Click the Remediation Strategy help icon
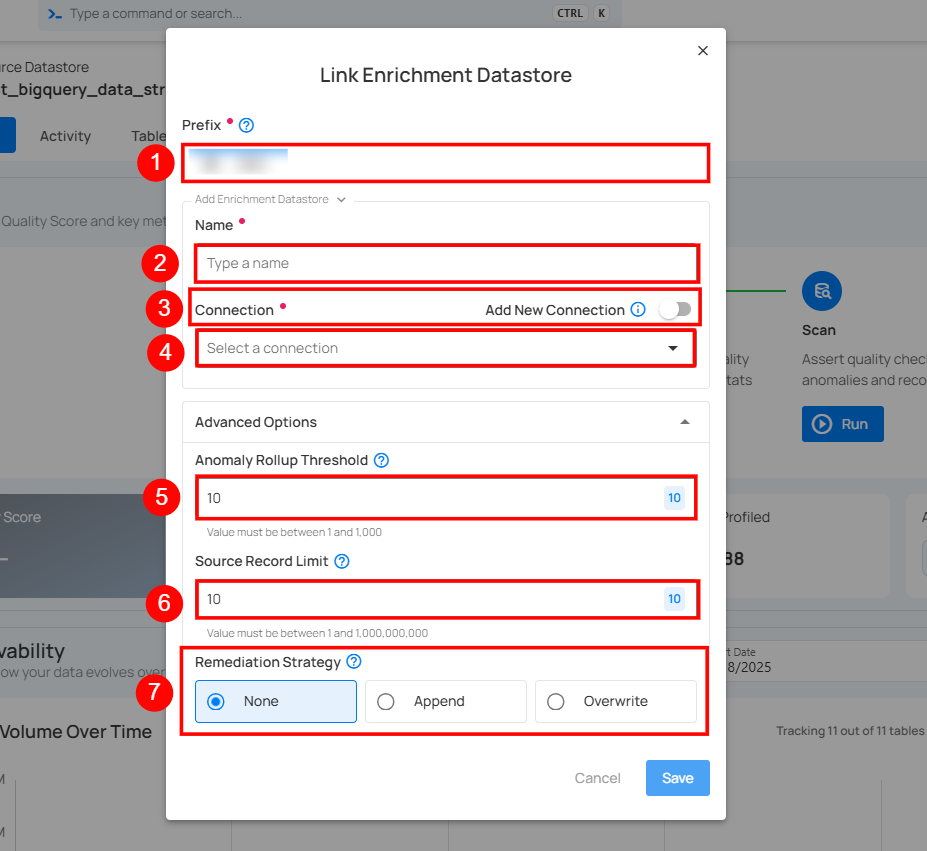This screenshot has width=927, height=851. click(353, 662)
